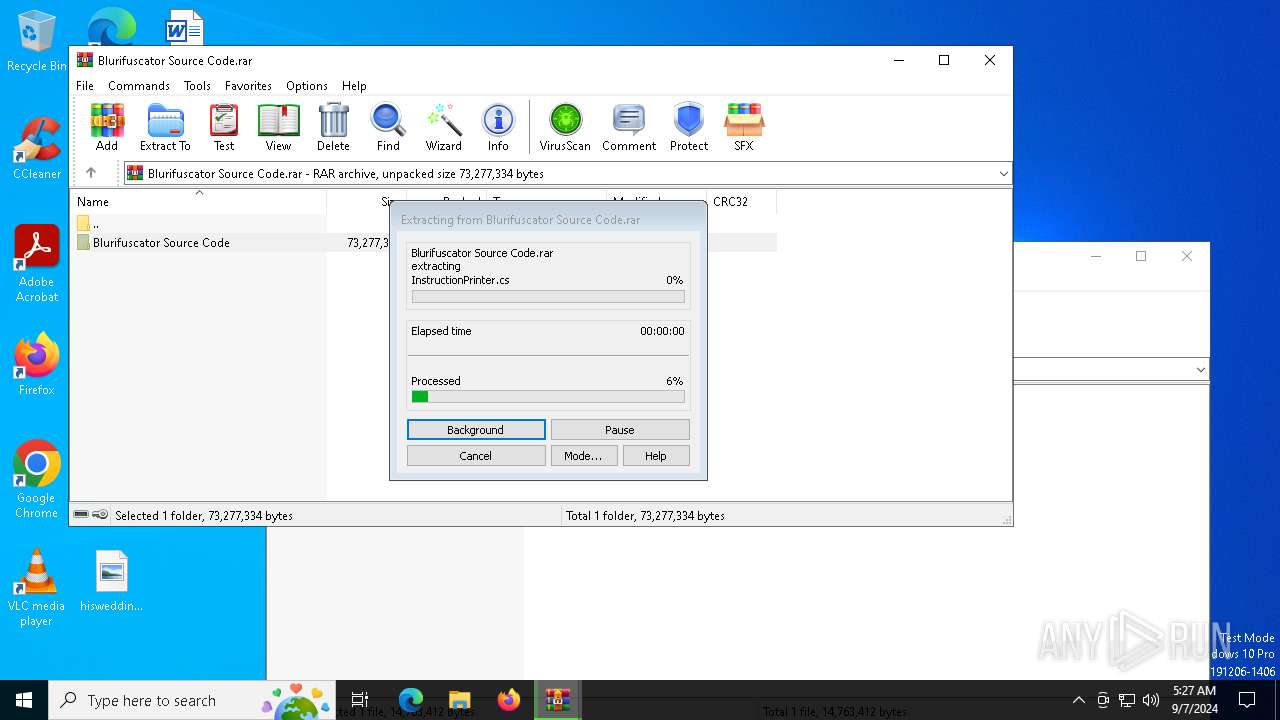Click the status bar drive icon
1280x720 pixels.
(82, 515)
